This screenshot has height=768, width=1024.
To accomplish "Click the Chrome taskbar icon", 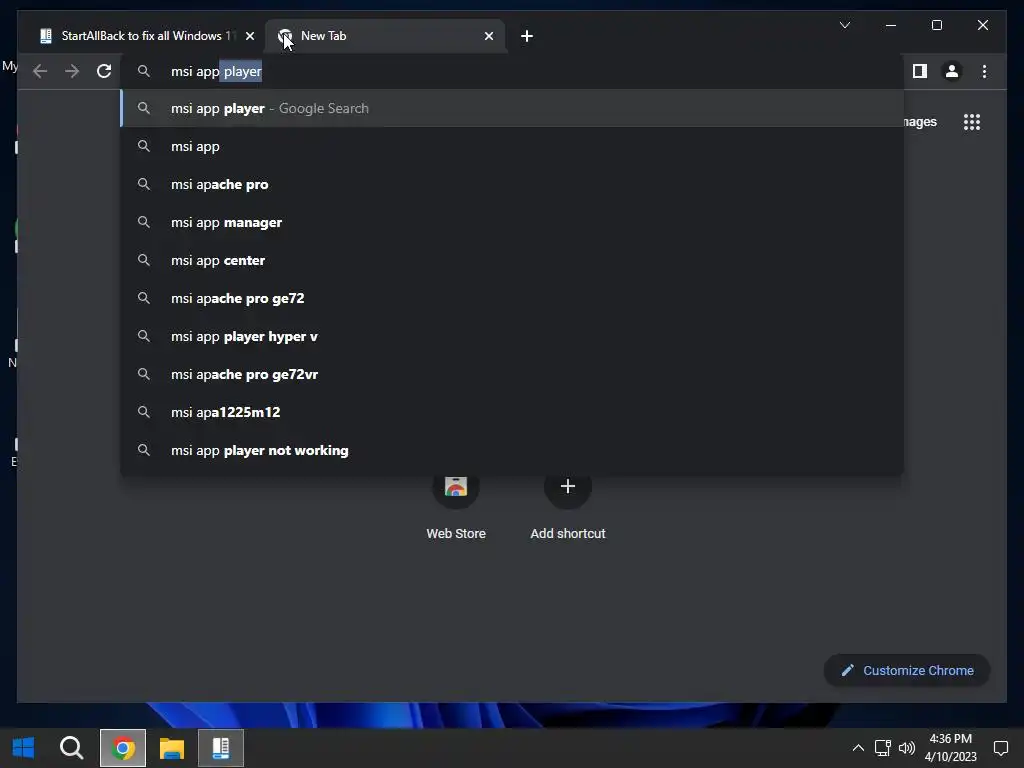I will tap(123, 748).
